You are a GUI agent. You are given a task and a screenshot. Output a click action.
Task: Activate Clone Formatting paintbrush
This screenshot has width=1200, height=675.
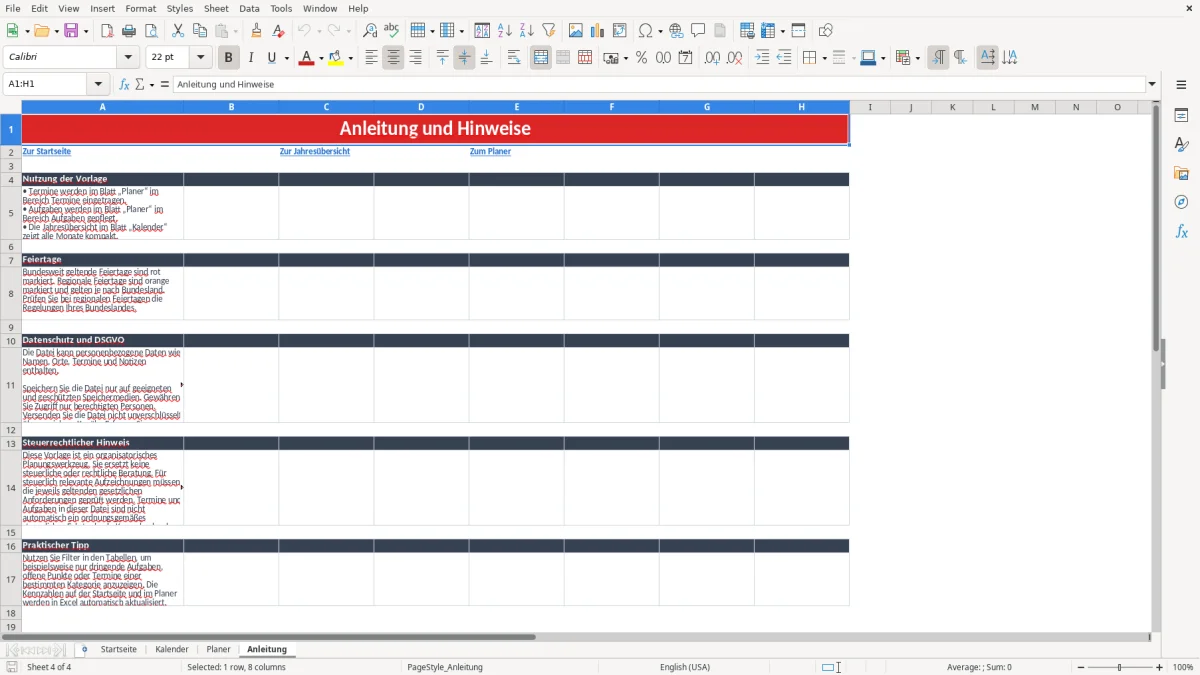[256, 31]
